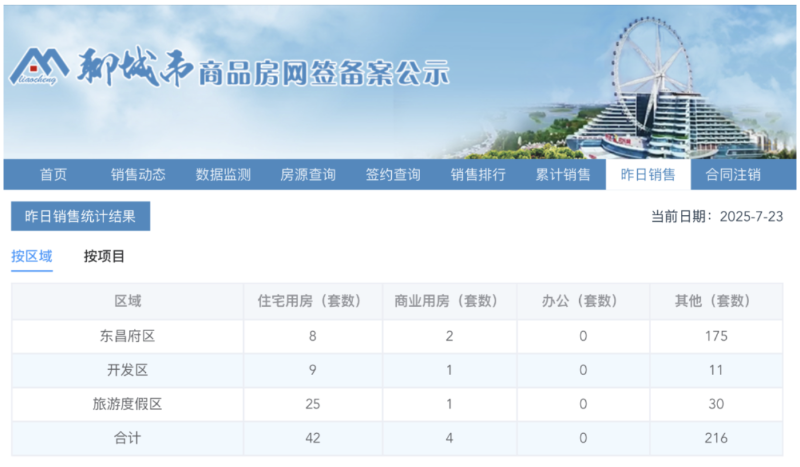Go to 数据监测 in the navigation bar
Viewport: 800px width, 467px height.
223,175
